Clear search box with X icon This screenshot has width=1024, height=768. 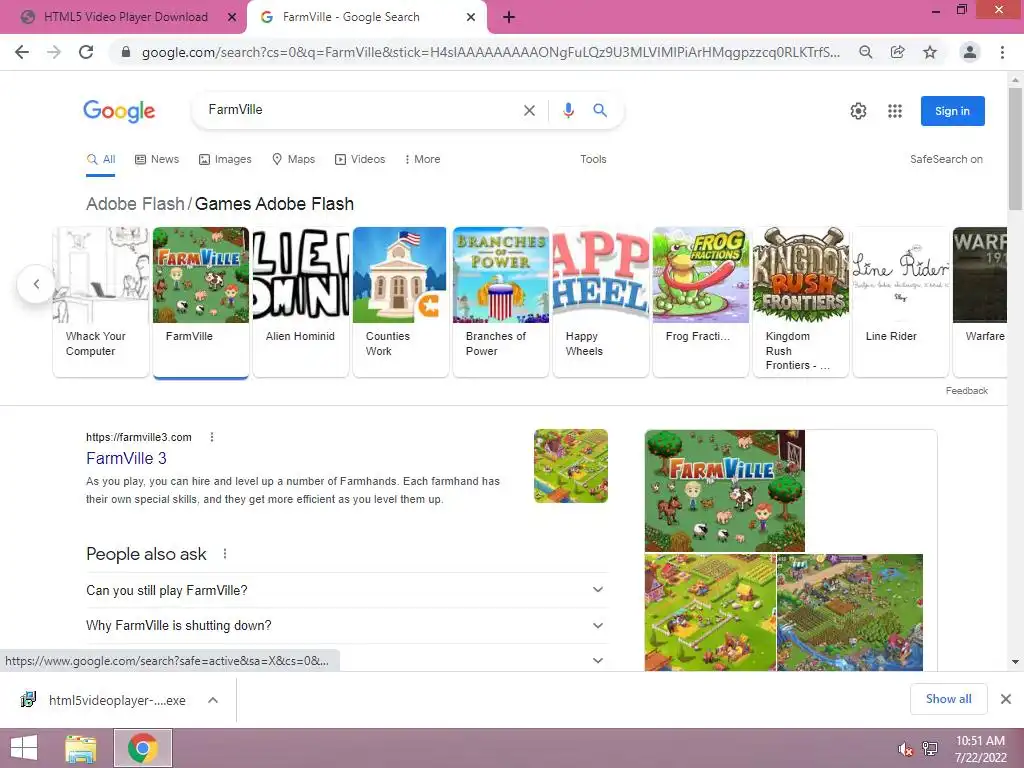pyautogui.click(x=530, y=110)
